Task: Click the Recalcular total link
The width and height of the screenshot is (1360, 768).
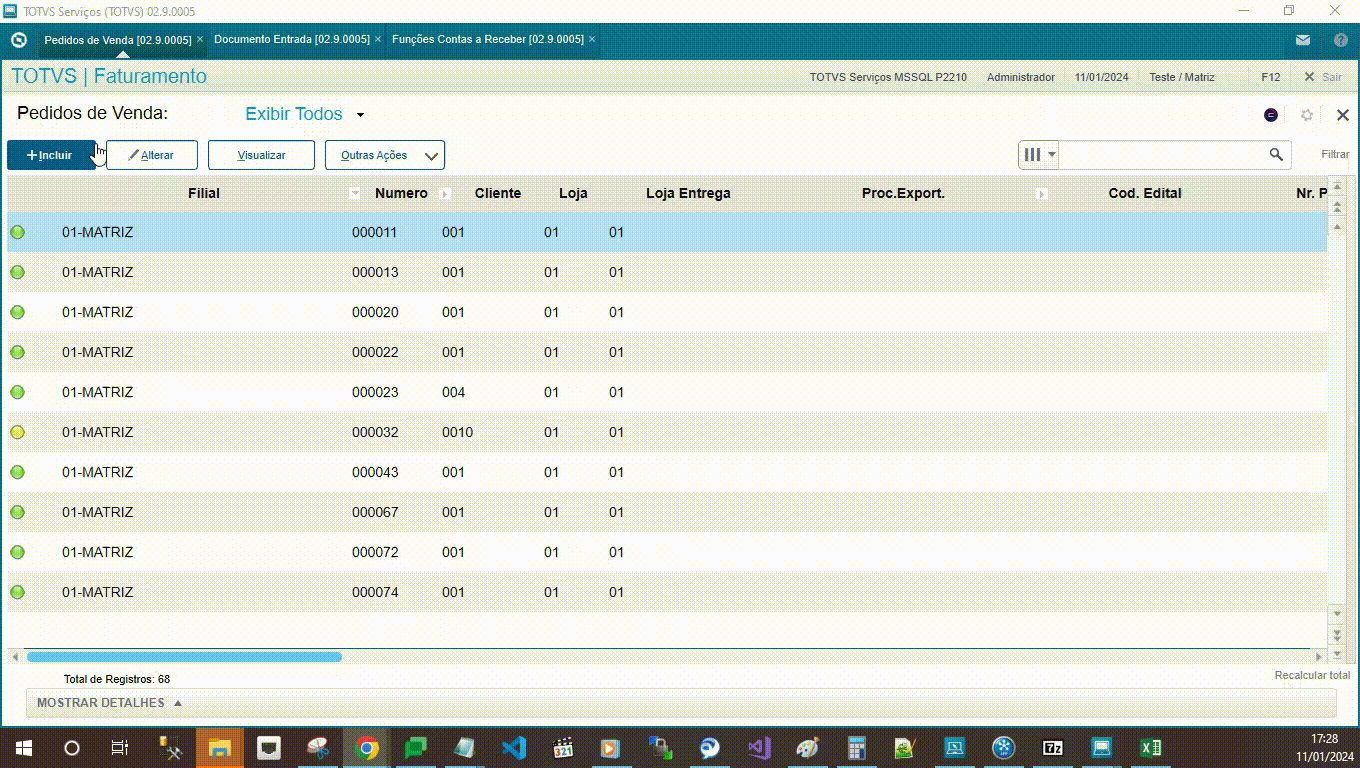Action: pyautogui.click(x=1312, y=676)
